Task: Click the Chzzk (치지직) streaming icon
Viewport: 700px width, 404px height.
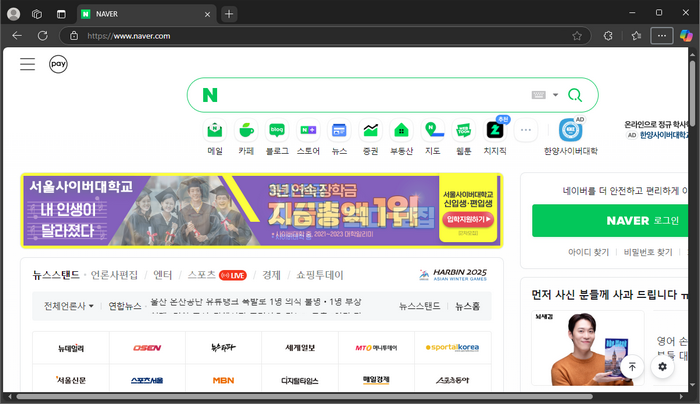Action: tap(495, 131)
